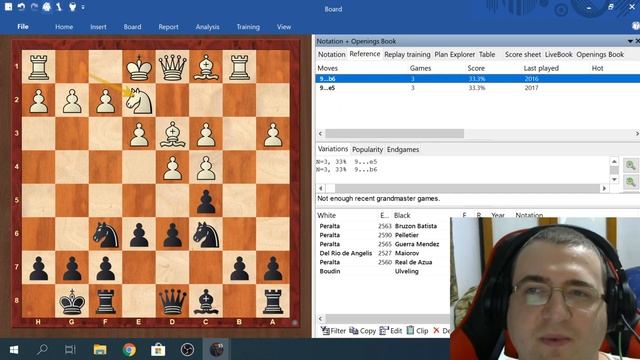Select the white knight on e2
The image size is (640, 360).
click(x=139, y=100)
